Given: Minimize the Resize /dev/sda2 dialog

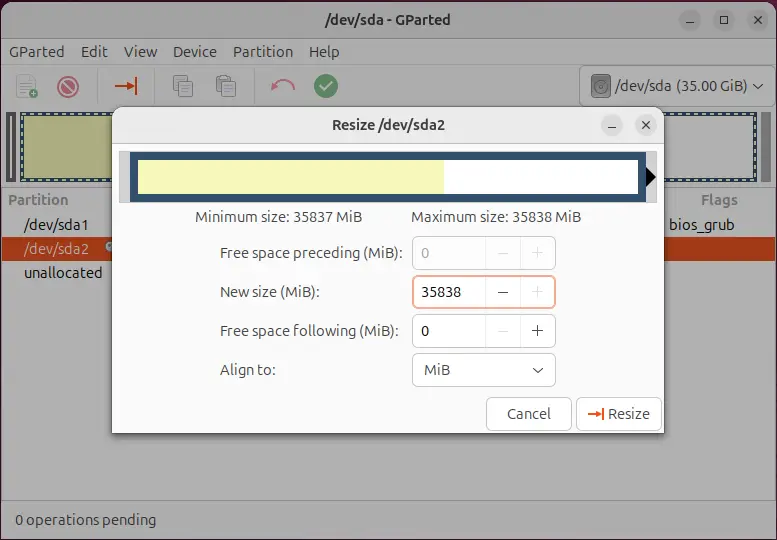Looking at the screenshot, I should pos(612,125).
